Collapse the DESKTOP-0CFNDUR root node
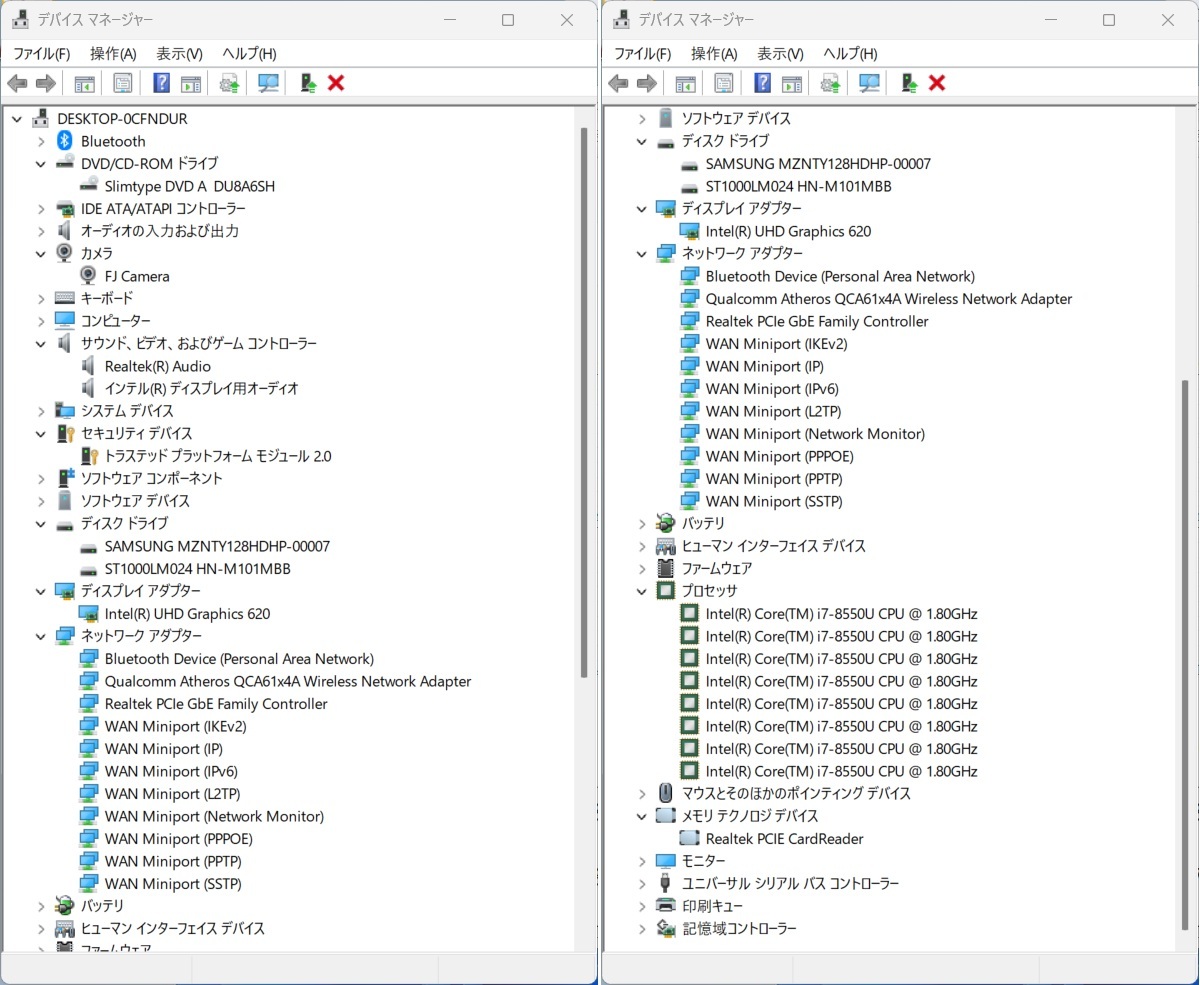Viewport: 1200px width, 985px height. [x=17, y=118]
